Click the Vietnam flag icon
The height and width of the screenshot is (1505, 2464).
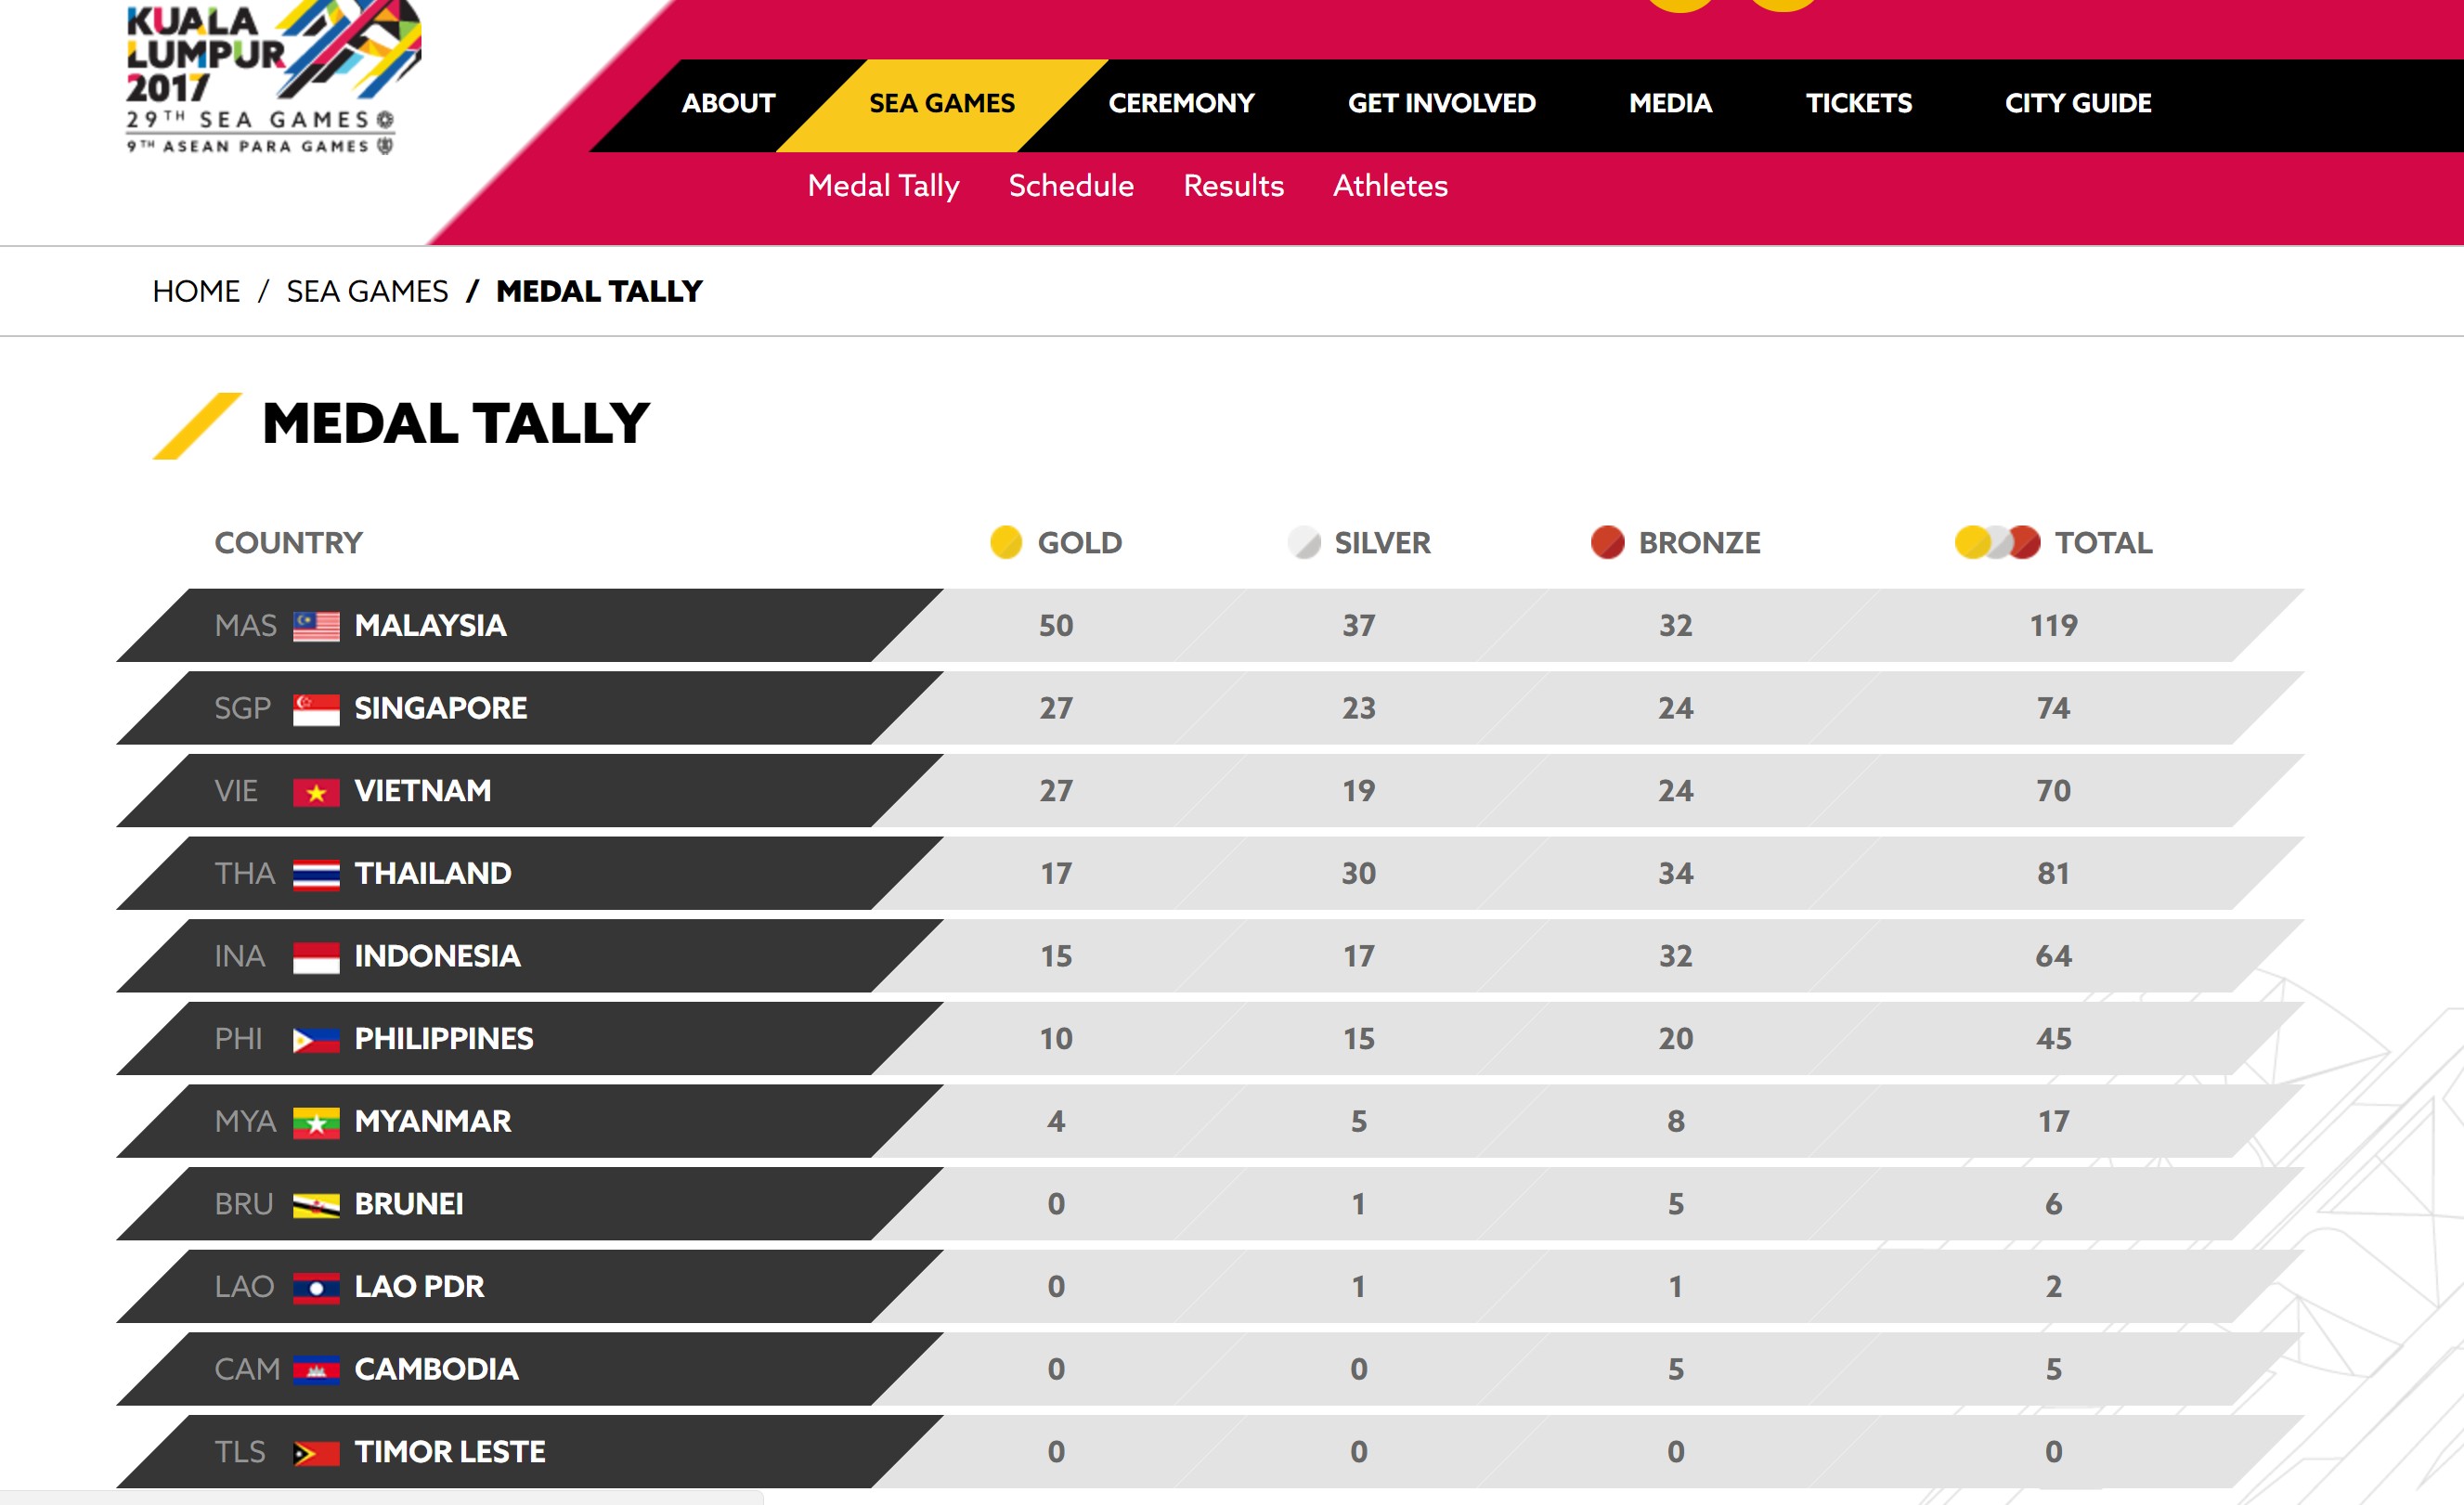[316, 792]
